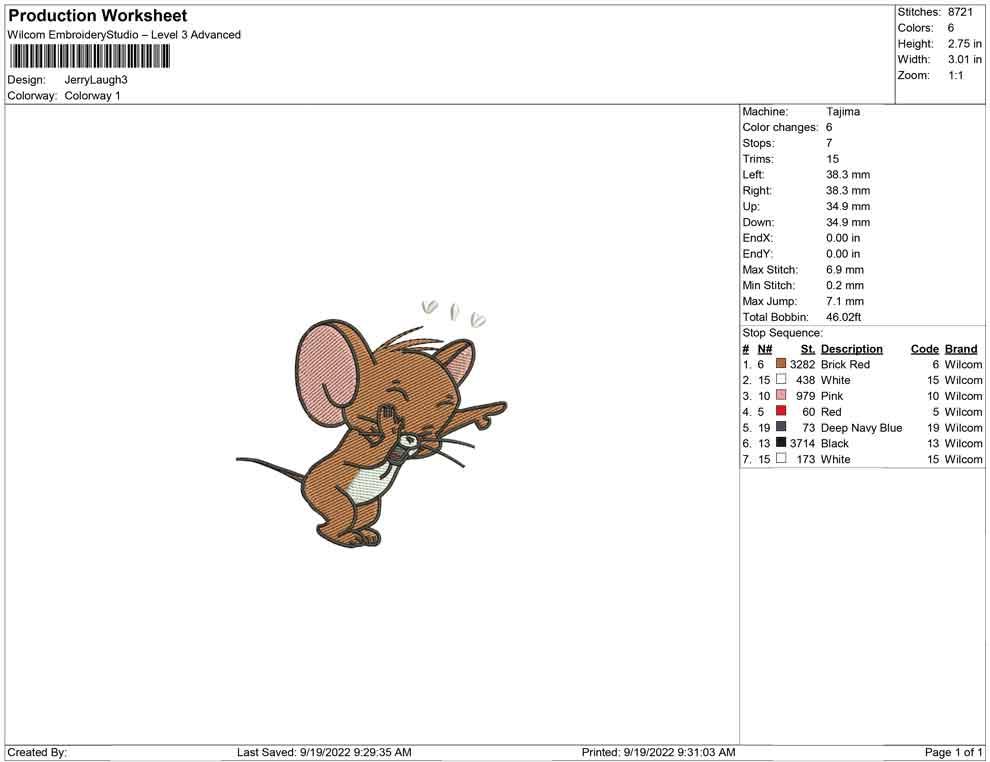Click the Brick Red color swatch

tap(781, 364)
